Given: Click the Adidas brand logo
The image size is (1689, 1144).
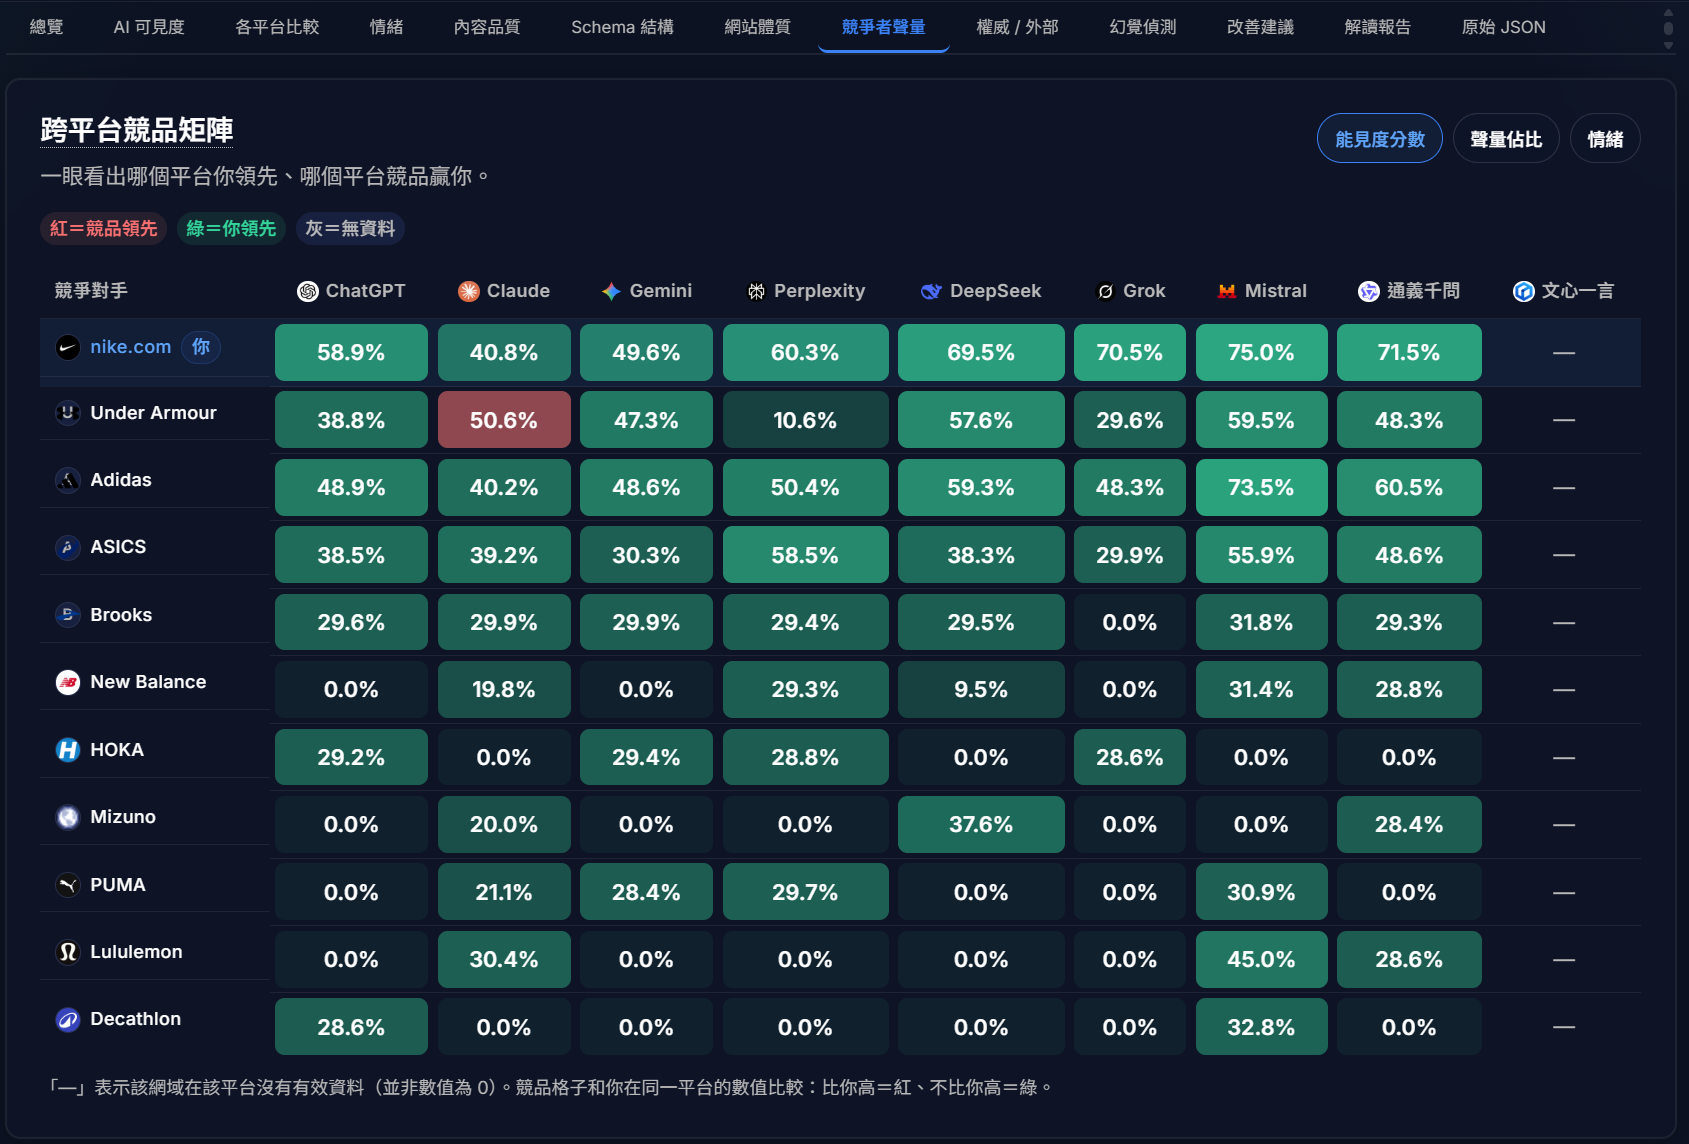Looking at the screenshot, I should tap(68, 480).
